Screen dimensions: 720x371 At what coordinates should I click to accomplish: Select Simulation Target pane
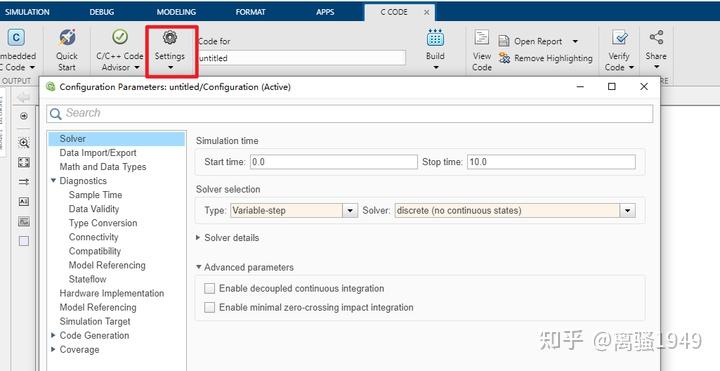[95, 321]
